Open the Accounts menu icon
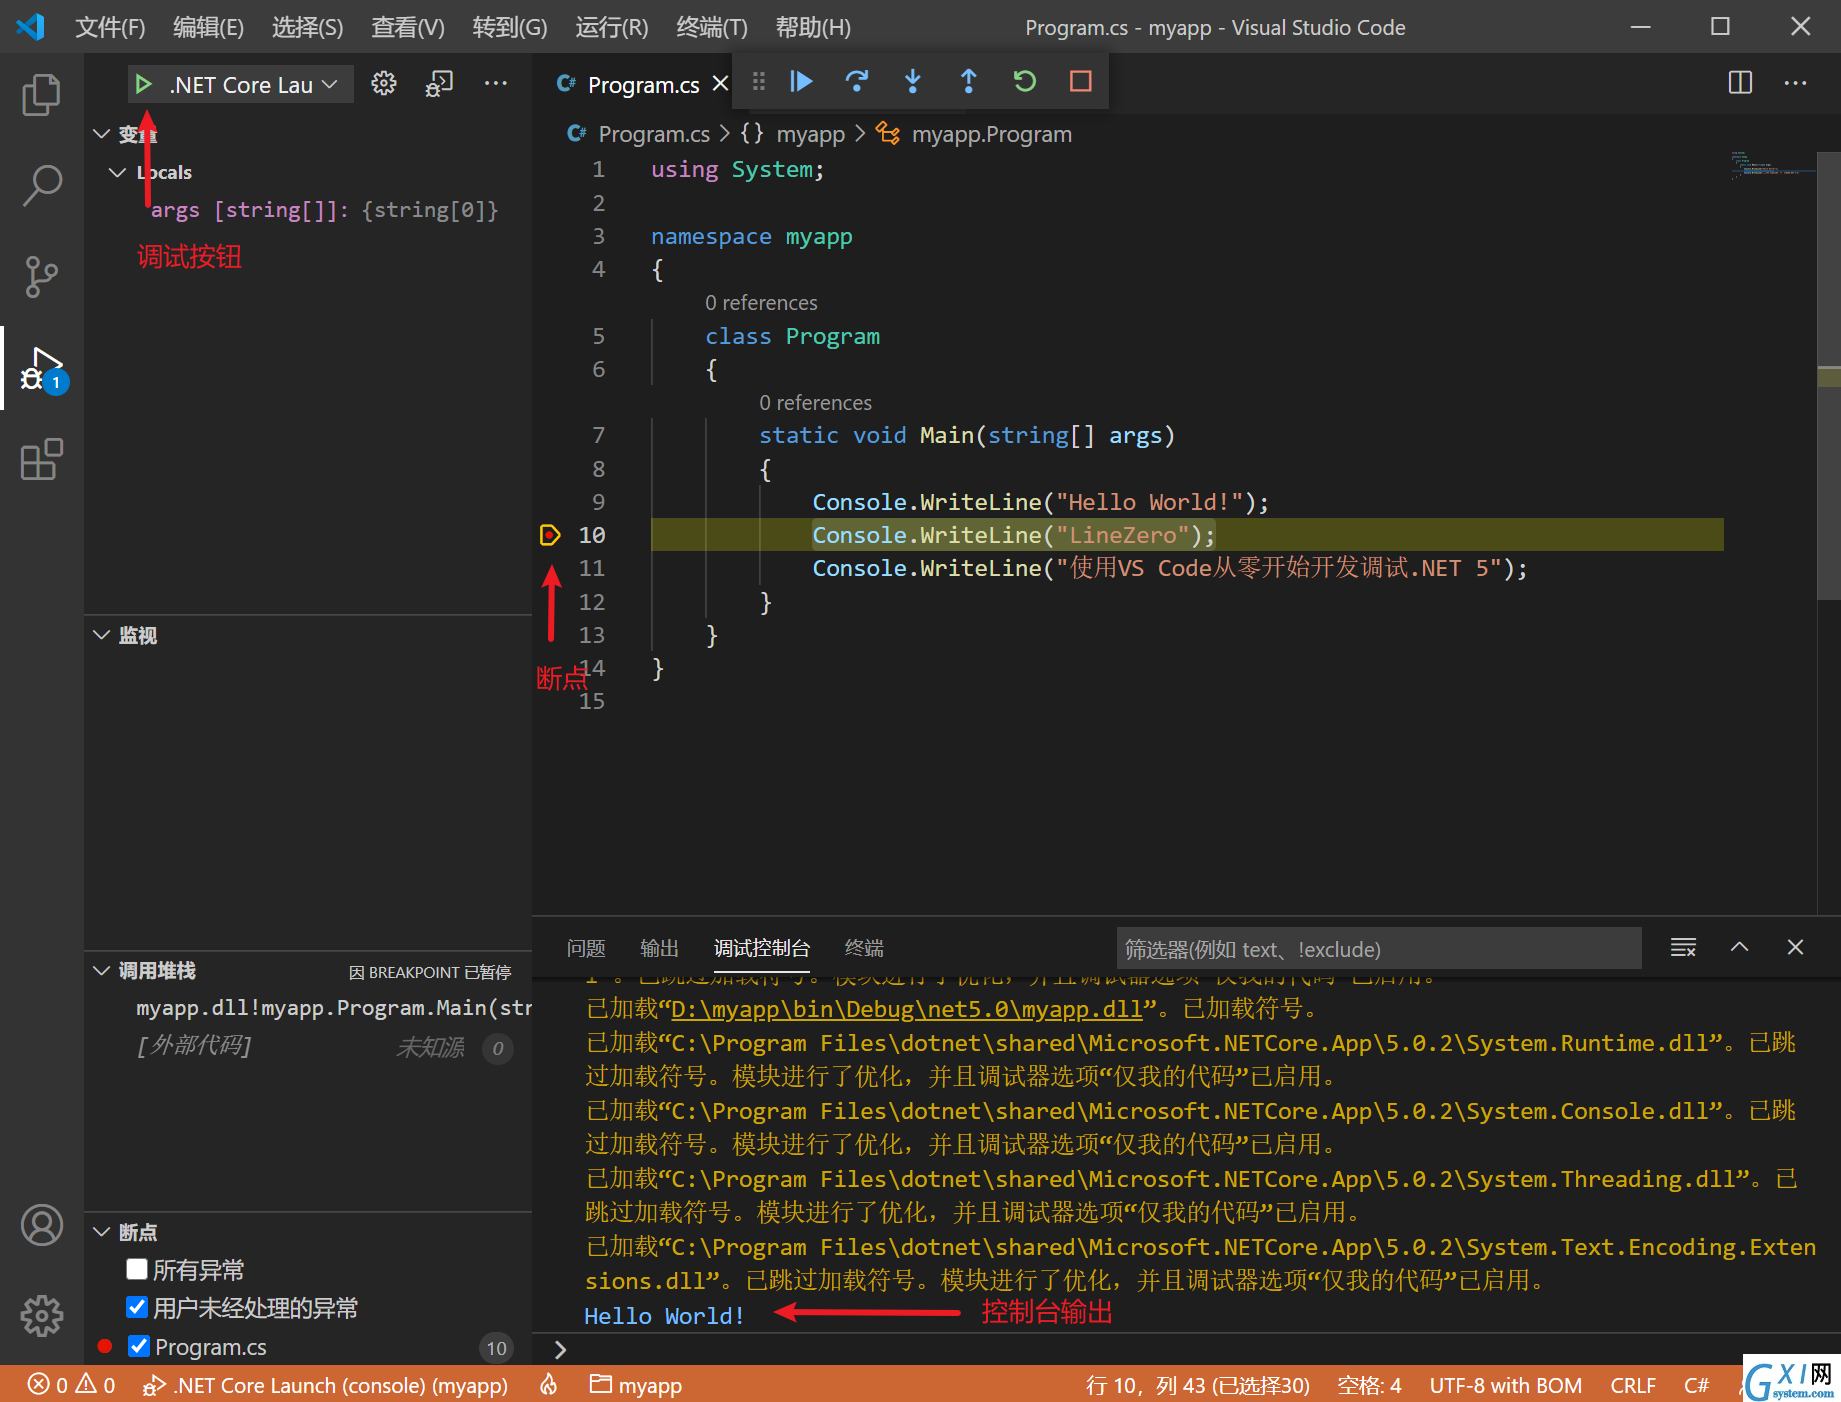 point(41,1225)
